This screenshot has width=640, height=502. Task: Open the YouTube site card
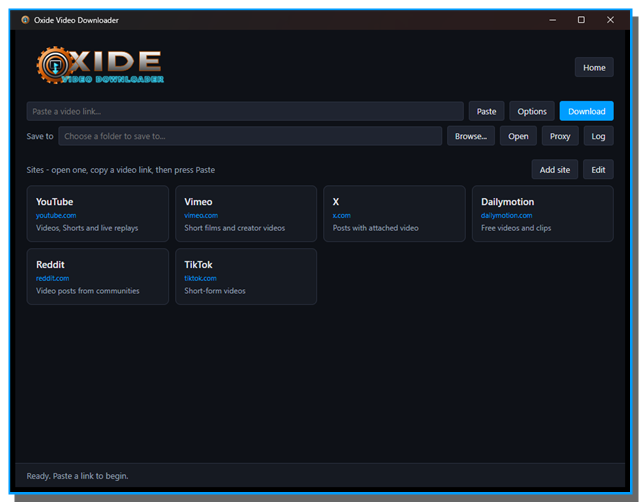tap(98, 213)
